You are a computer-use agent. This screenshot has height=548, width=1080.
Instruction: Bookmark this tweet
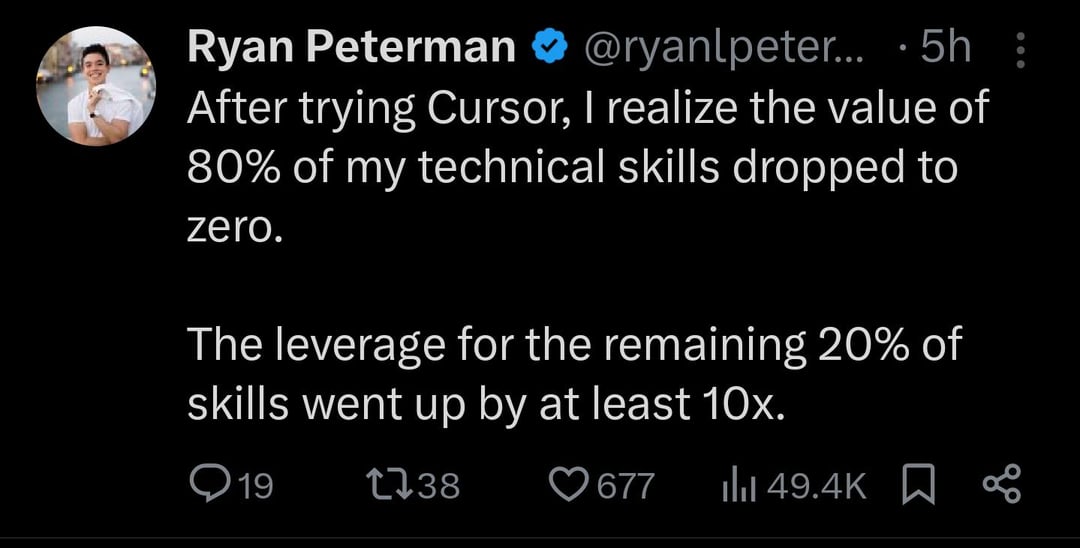(916, 486)
